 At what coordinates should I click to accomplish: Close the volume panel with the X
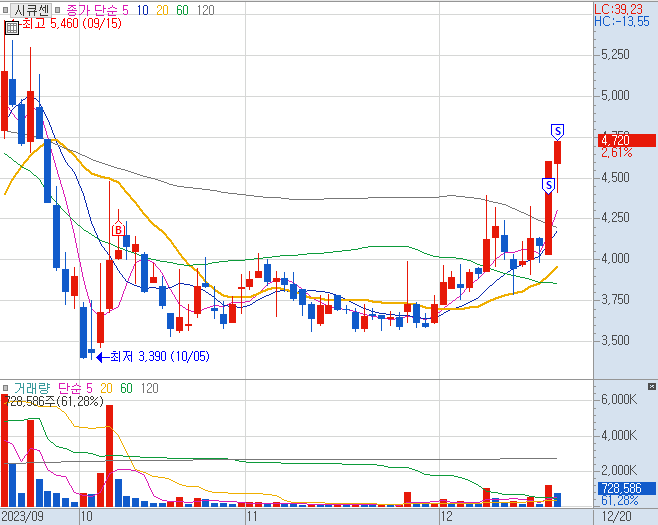652,387
